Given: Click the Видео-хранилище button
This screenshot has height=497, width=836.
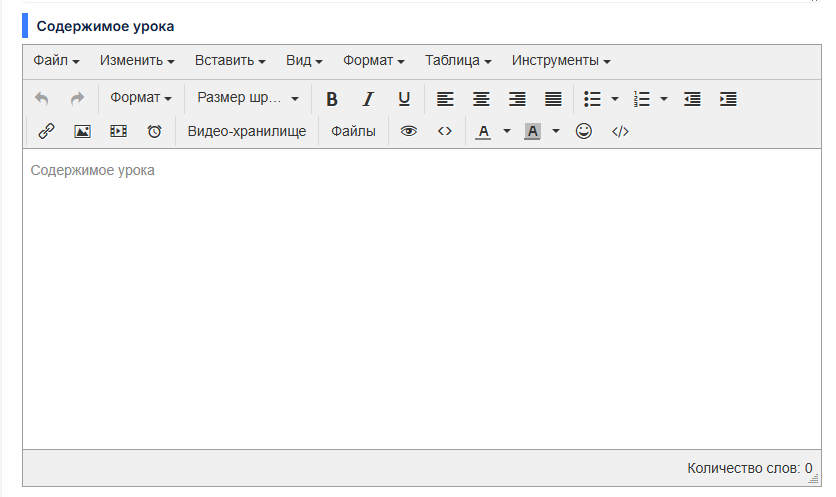Looking at the screenshot, I should click(x=247, y=131).
